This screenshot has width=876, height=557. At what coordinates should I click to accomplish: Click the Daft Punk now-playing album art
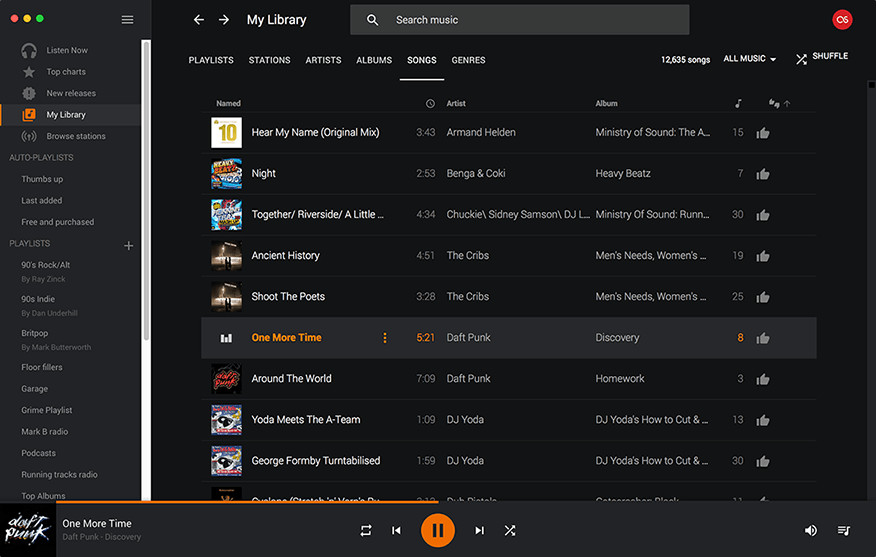tap(28, 530)
